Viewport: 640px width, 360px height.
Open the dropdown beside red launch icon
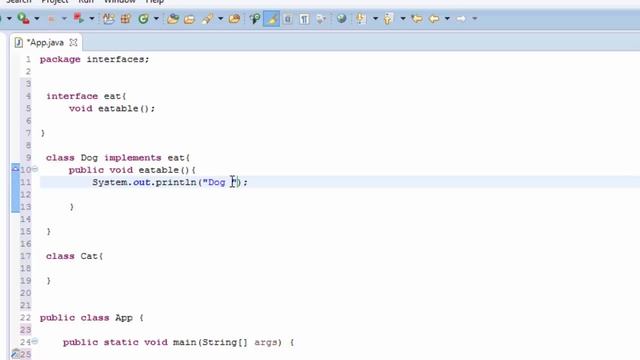tap(91, 18)
